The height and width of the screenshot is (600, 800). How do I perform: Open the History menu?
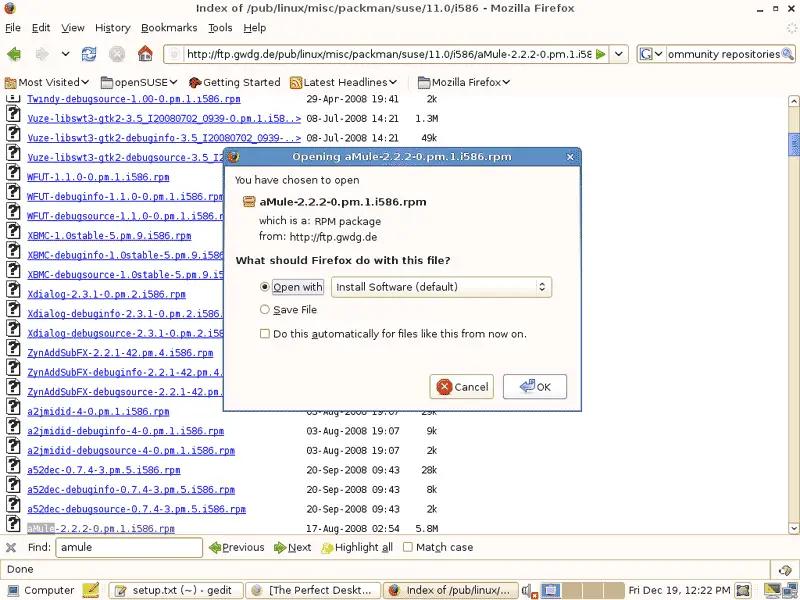(x=113, y=28)
